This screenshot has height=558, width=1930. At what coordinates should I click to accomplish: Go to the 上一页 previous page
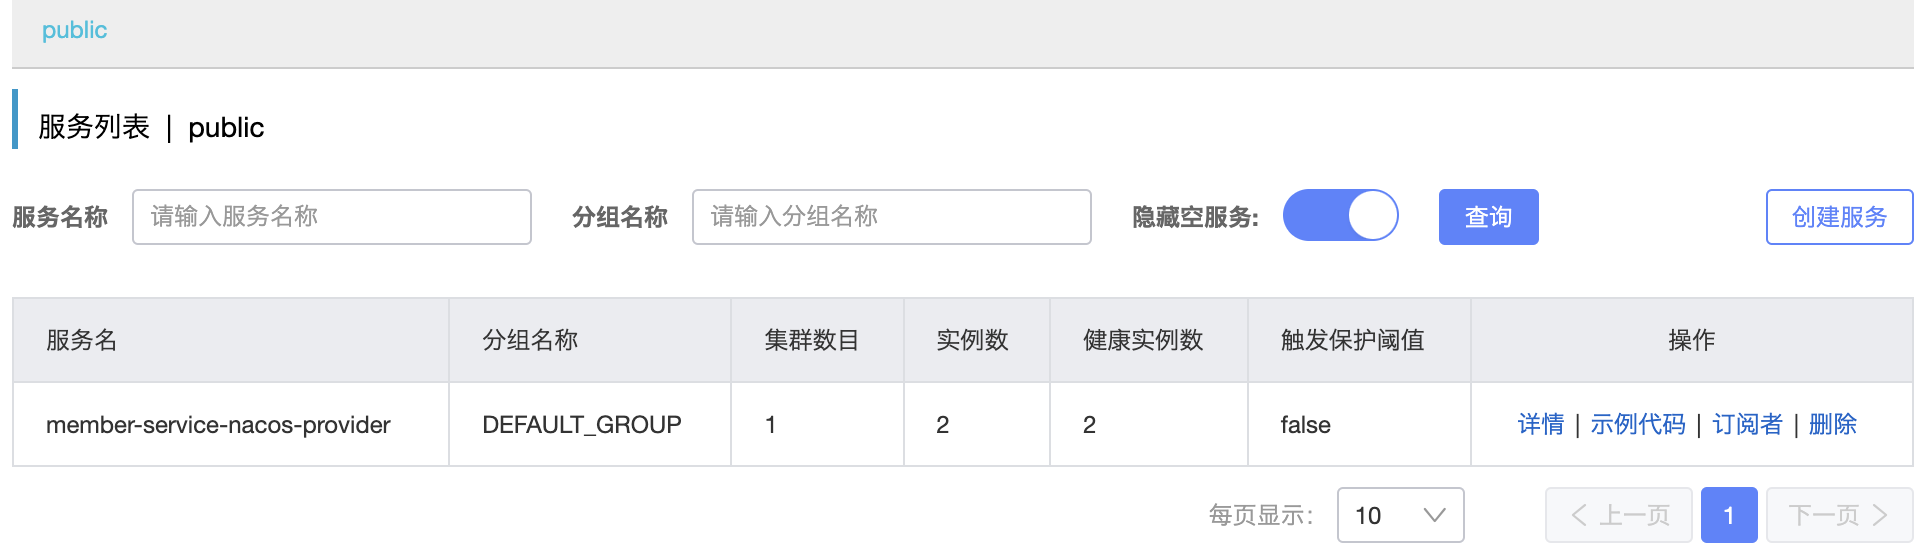1618,515
